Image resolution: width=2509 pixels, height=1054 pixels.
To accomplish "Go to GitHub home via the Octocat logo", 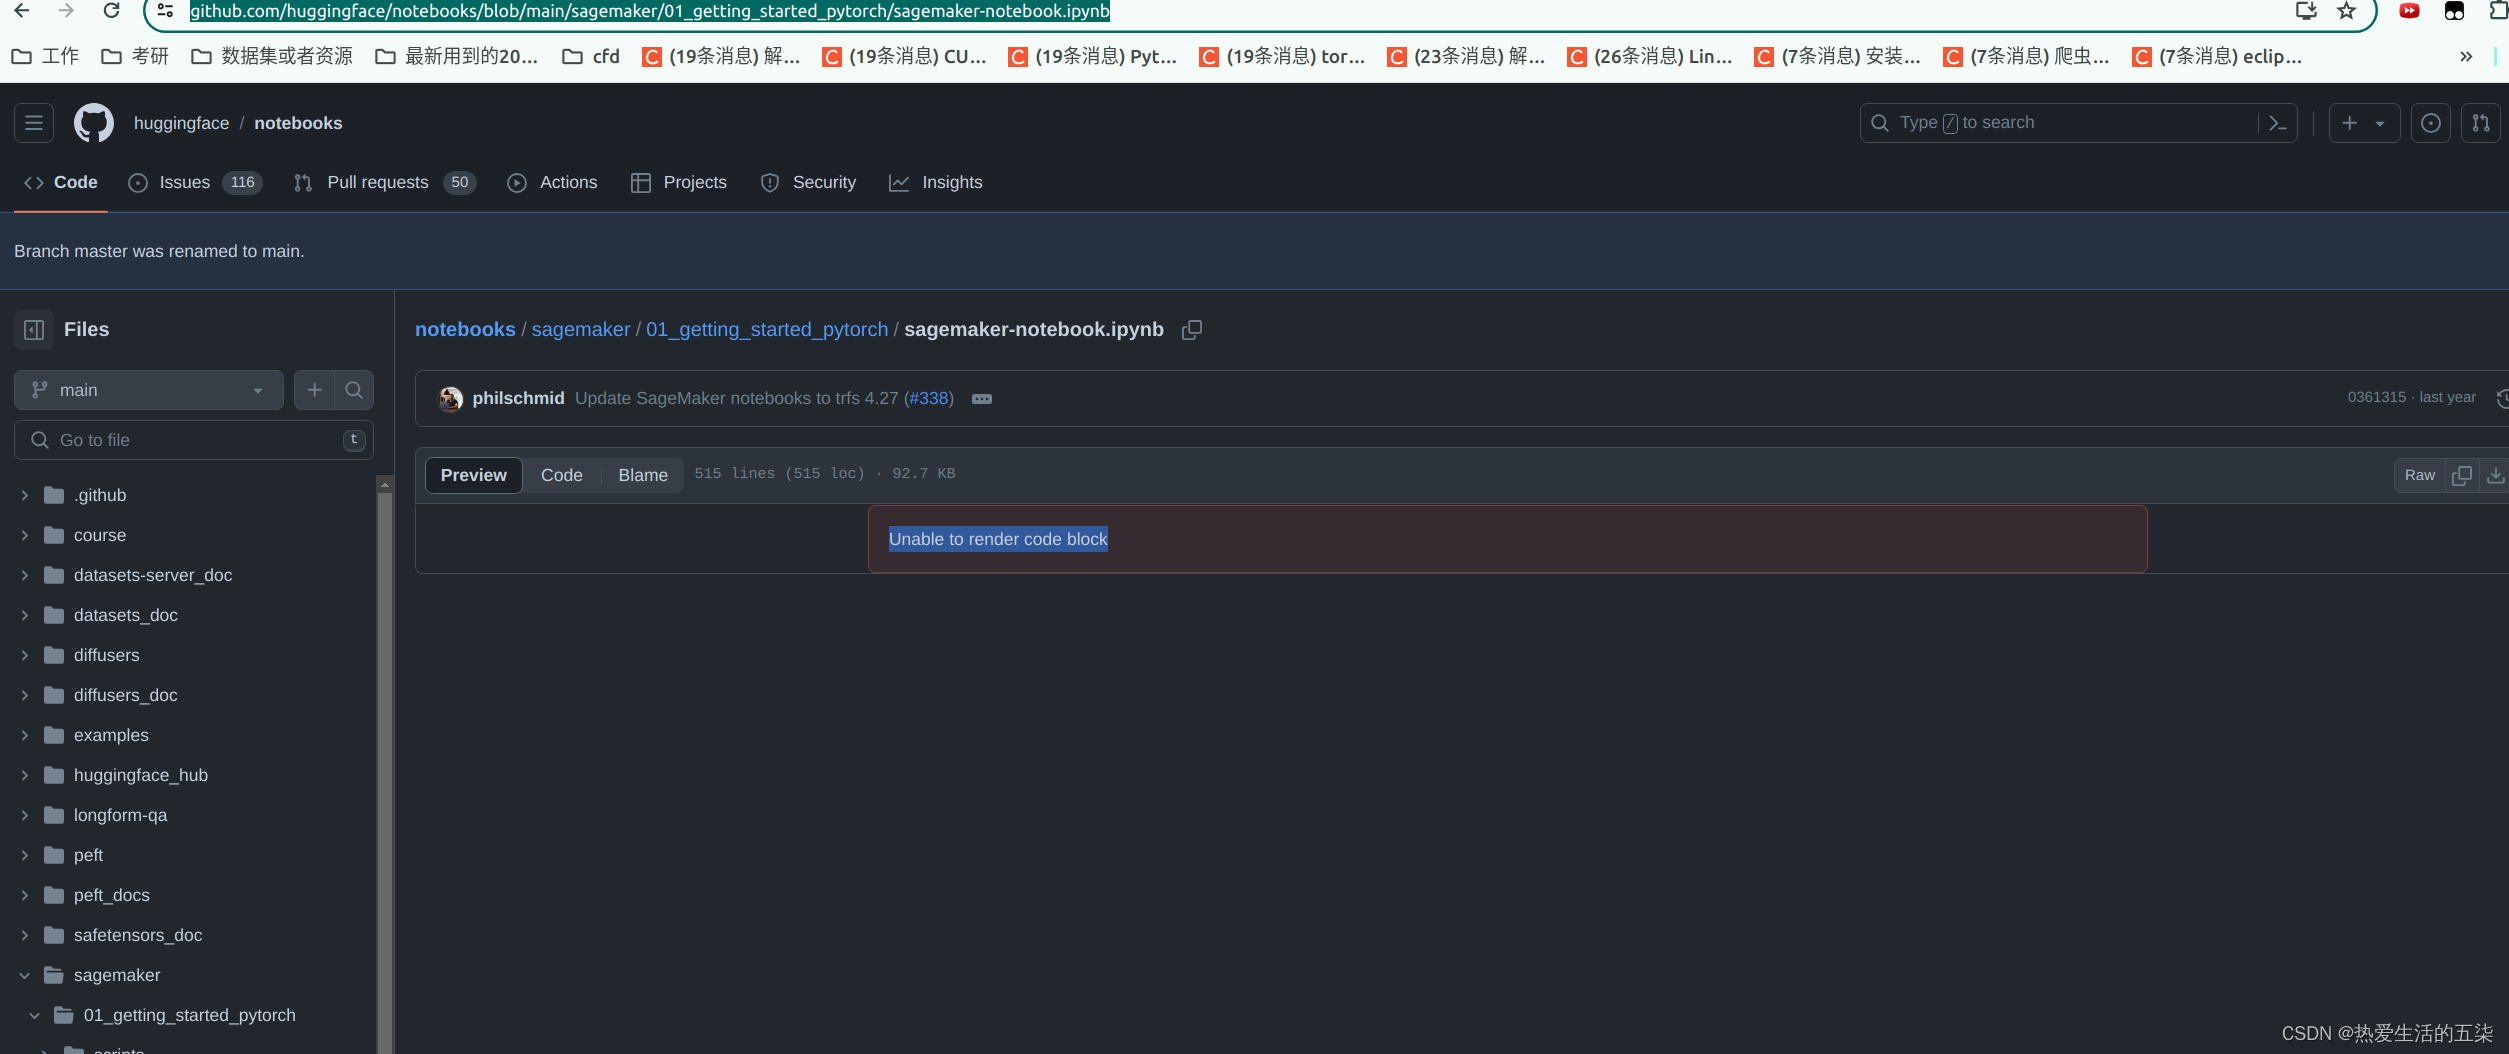I will click(93, 123).
